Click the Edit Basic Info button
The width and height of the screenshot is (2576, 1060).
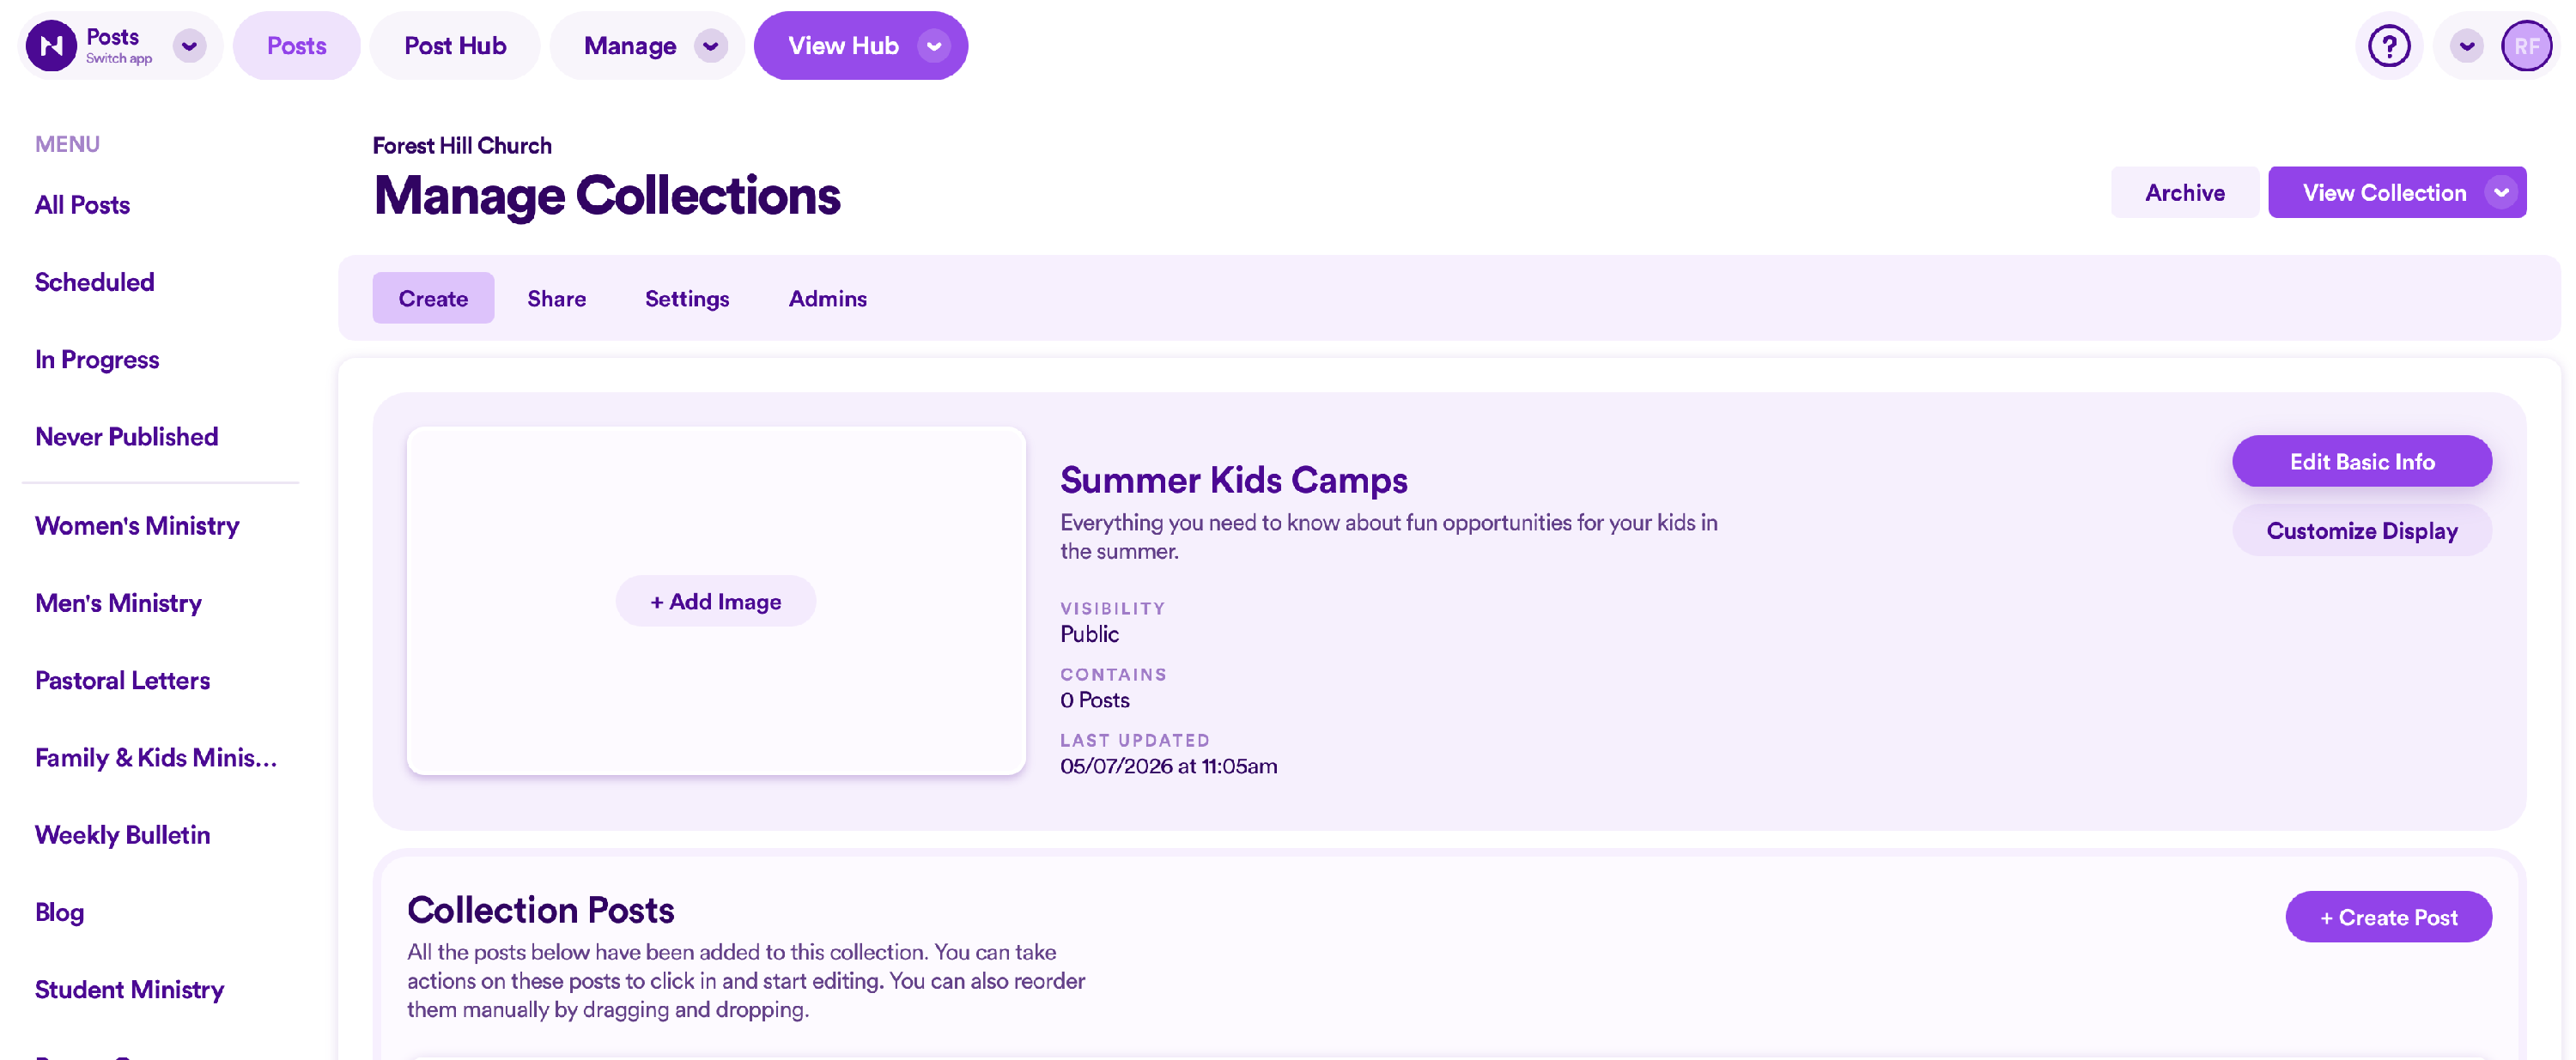point(2362,462)
